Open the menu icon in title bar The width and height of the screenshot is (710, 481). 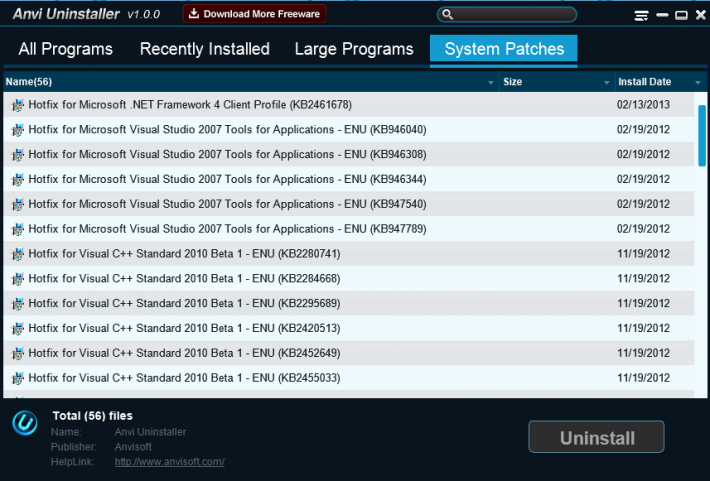(641, 16)
